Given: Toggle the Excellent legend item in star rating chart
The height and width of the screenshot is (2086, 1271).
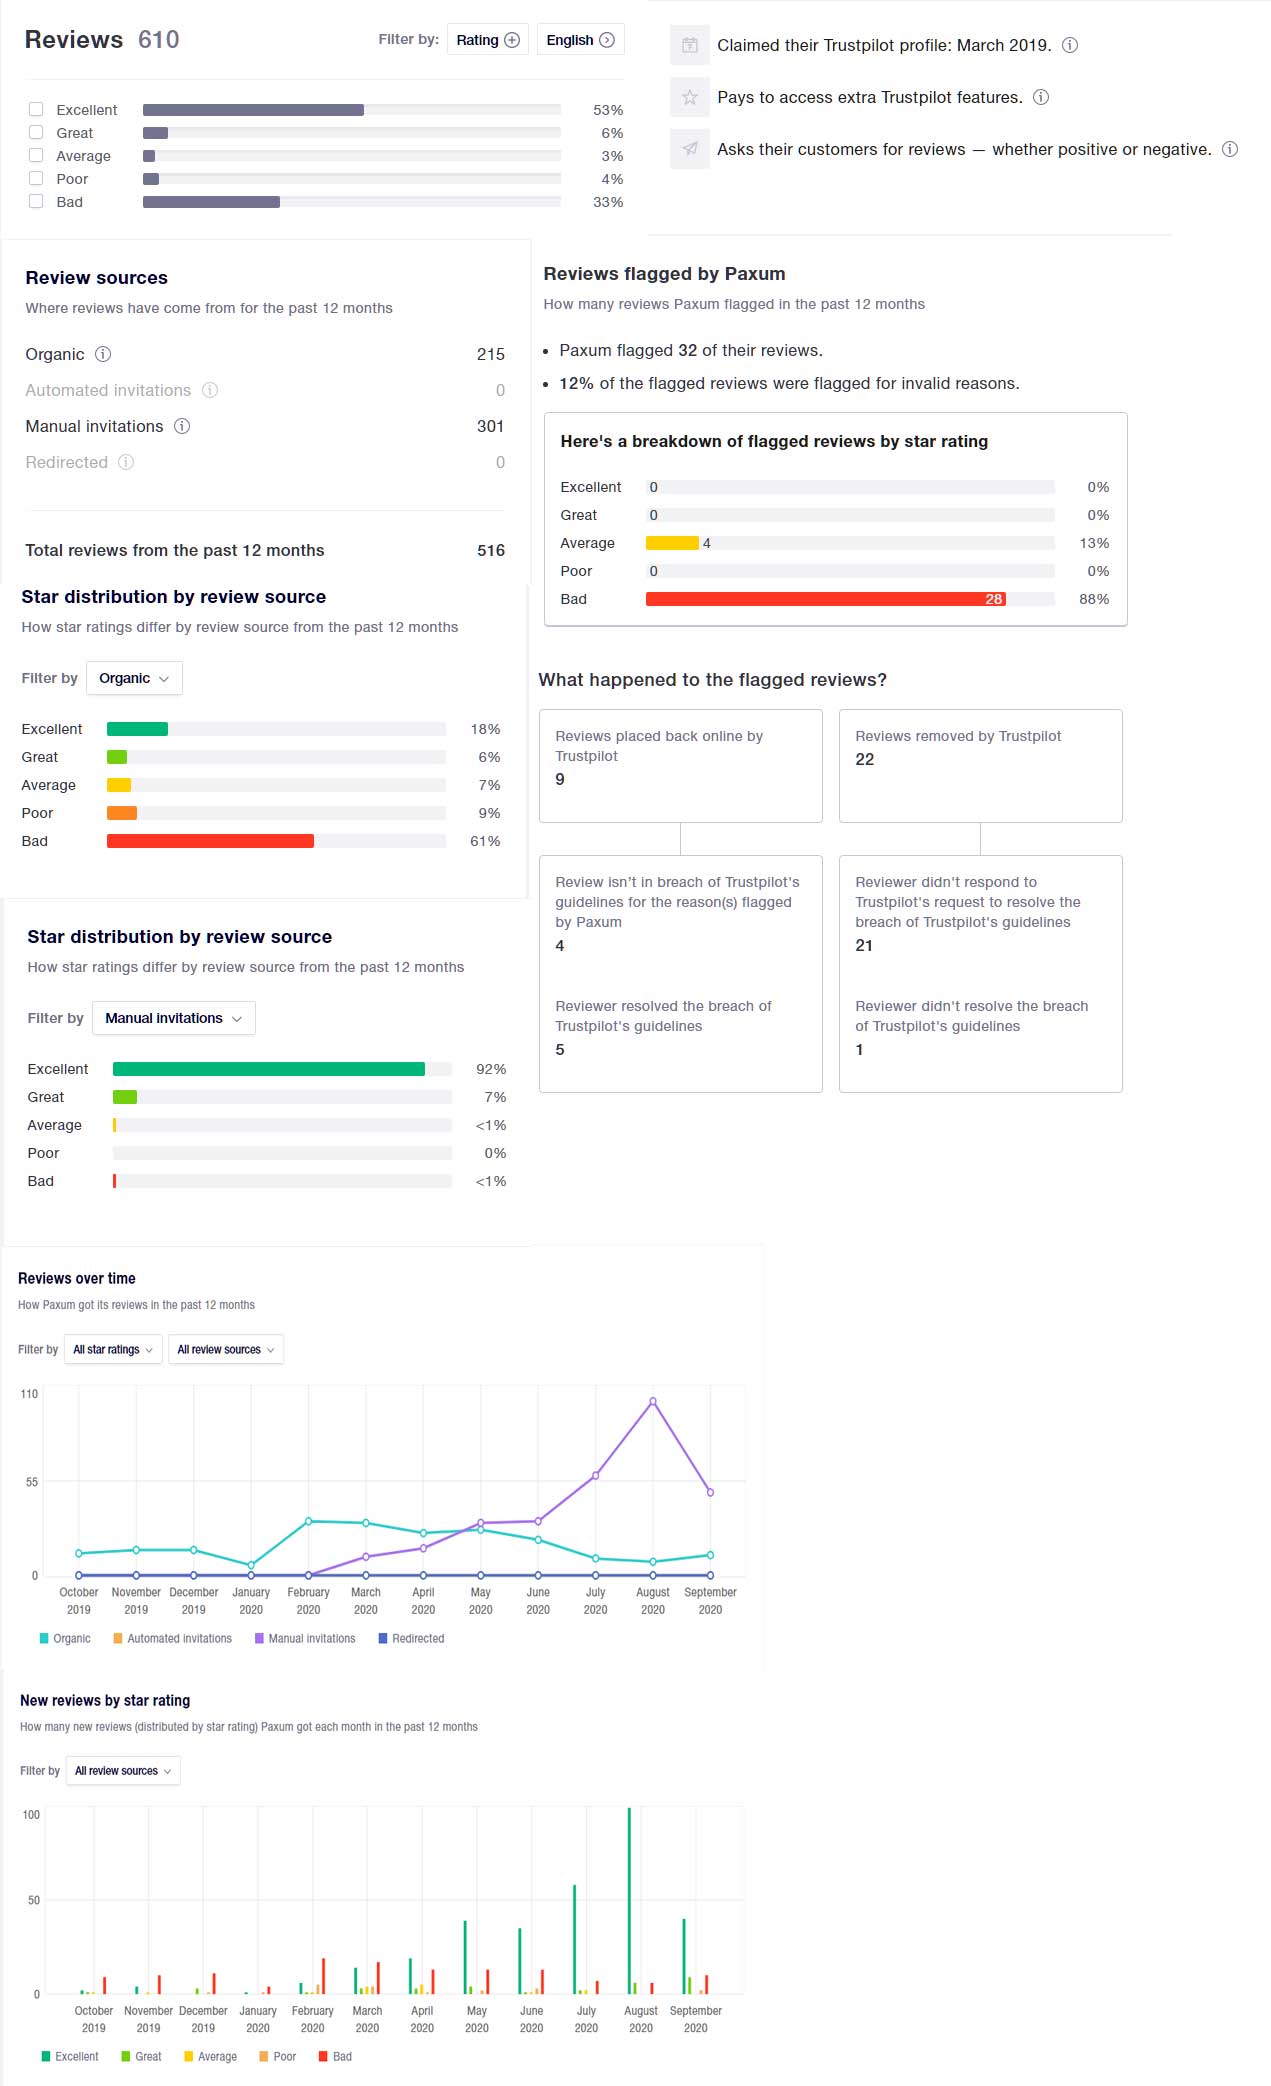Looking at the screenshot, I should 70,2056.
